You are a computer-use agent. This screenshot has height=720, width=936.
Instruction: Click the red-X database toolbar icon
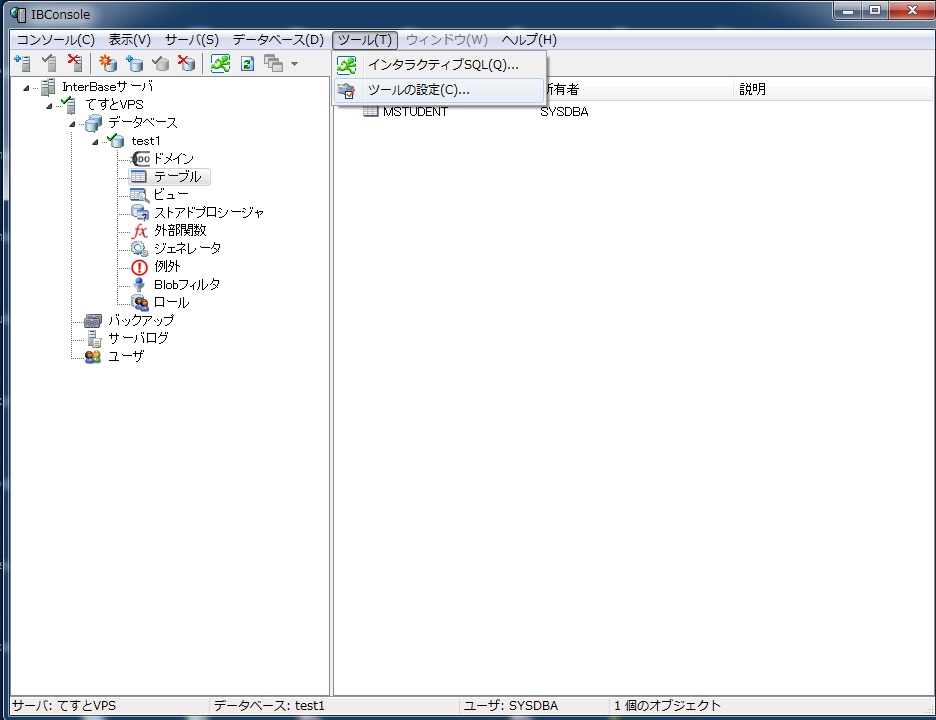[187, 63]
